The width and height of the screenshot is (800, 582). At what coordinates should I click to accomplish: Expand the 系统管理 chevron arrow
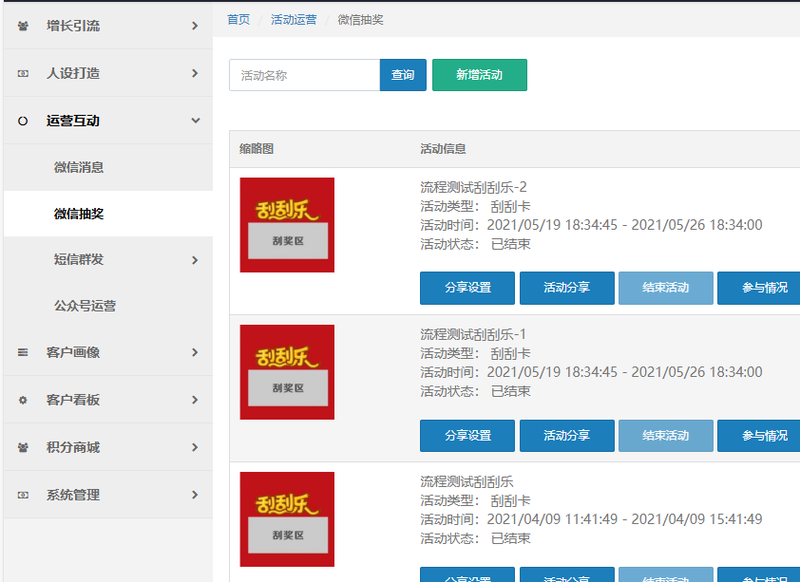click(x=195, y=495)
